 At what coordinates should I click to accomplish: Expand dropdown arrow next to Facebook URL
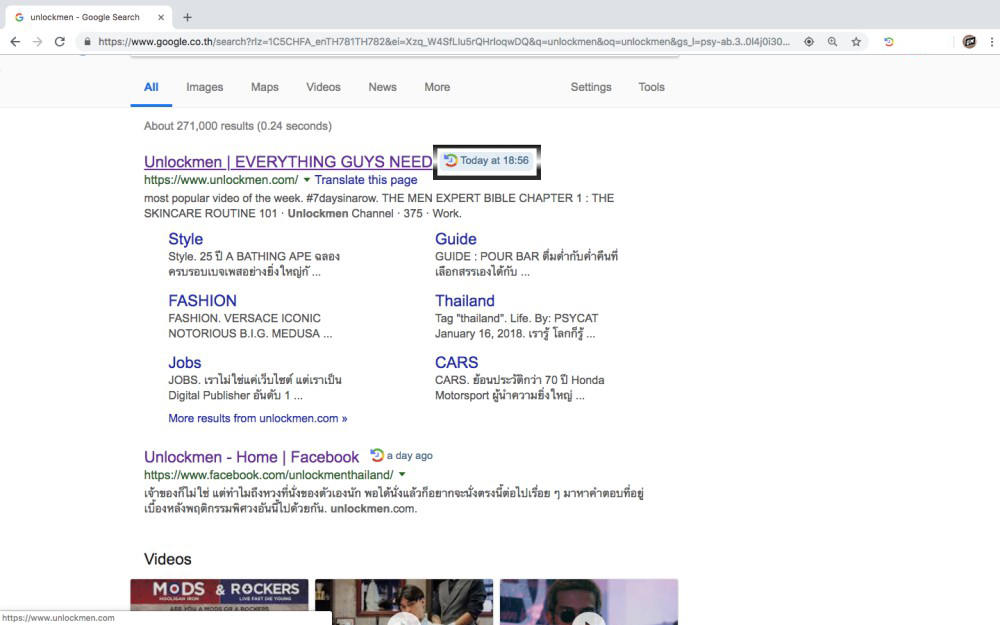tap(402, 474)
